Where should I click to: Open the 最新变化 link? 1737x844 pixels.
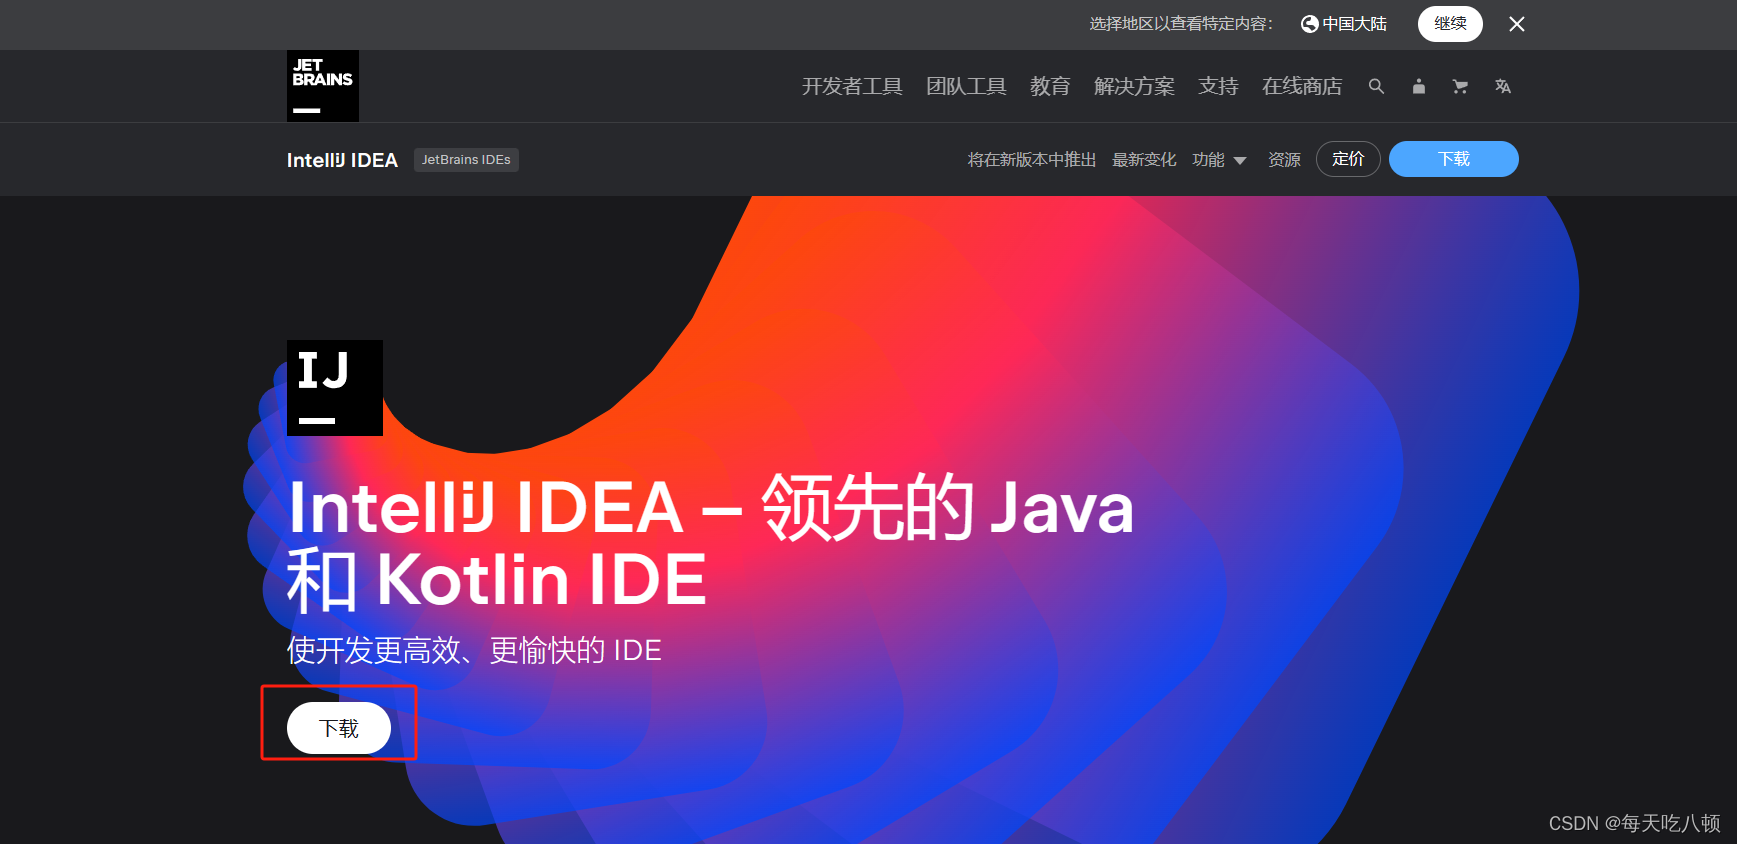1144,160
